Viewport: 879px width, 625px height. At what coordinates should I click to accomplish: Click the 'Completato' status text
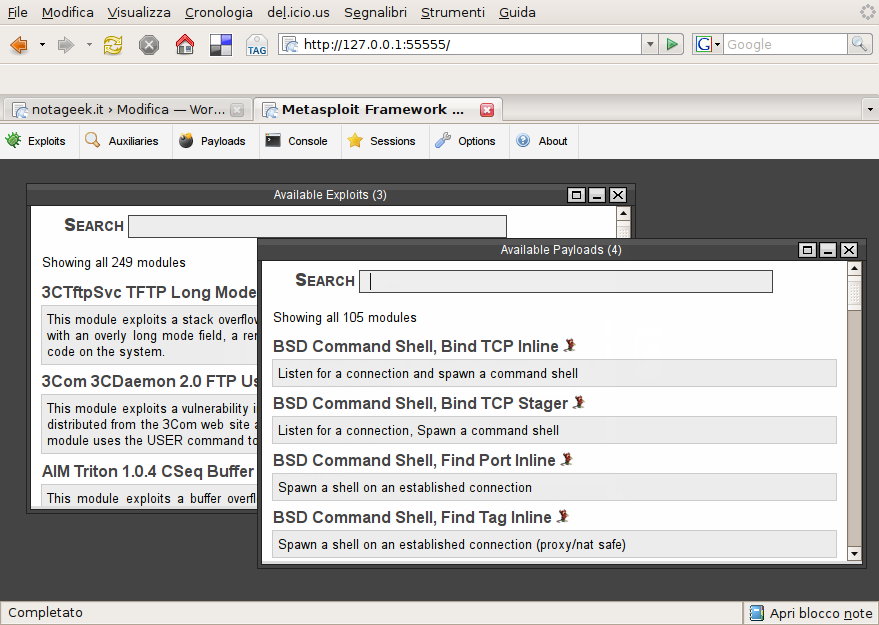(x=45, y=613)
